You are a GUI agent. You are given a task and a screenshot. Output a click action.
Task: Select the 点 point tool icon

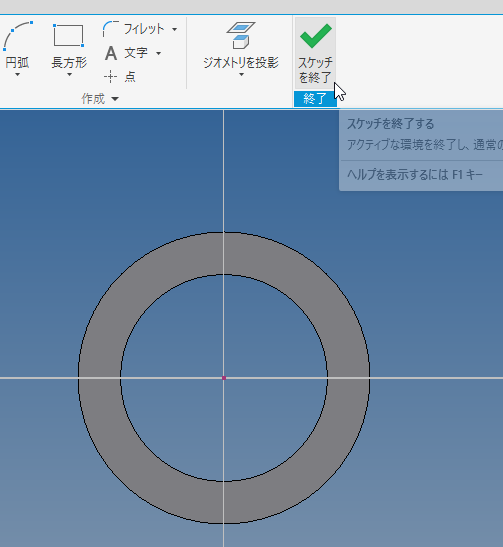(110, 76)
